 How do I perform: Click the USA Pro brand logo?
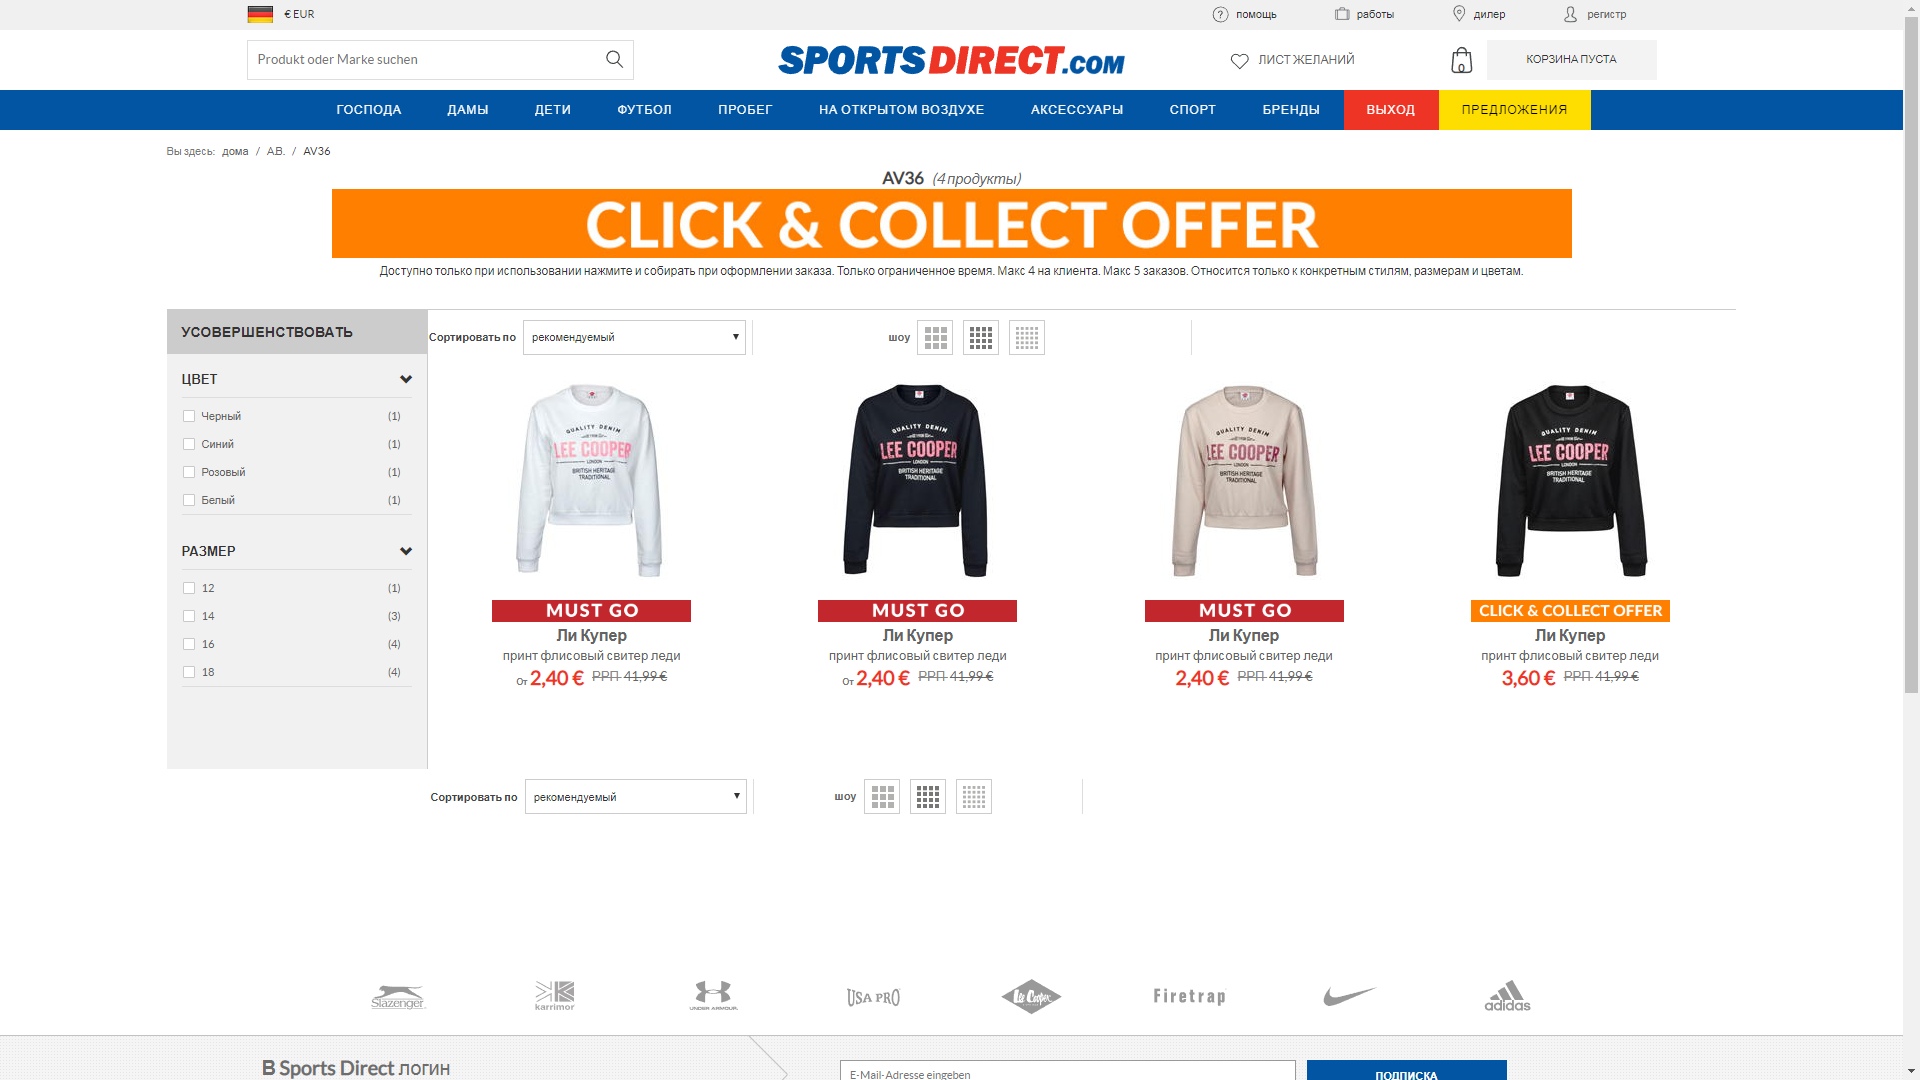(x=873, y=997)
